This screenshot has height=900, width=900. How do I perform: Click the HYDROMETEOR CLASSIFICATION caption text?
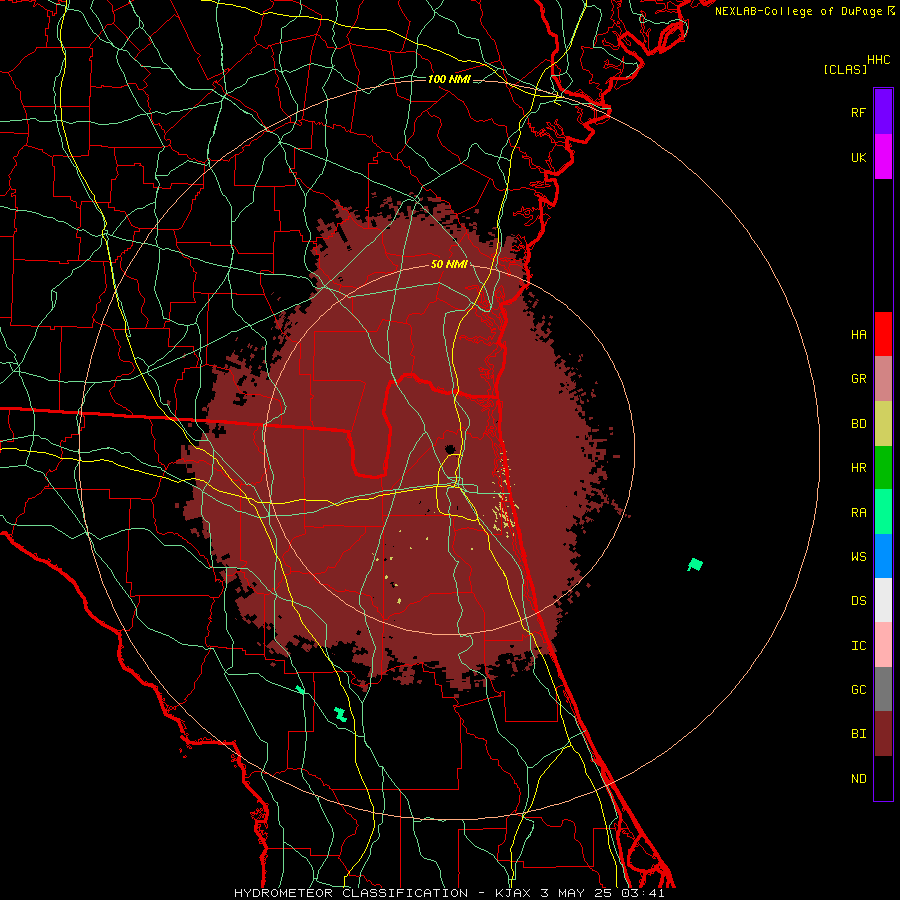pyautogui.click(x=351, y=893)
